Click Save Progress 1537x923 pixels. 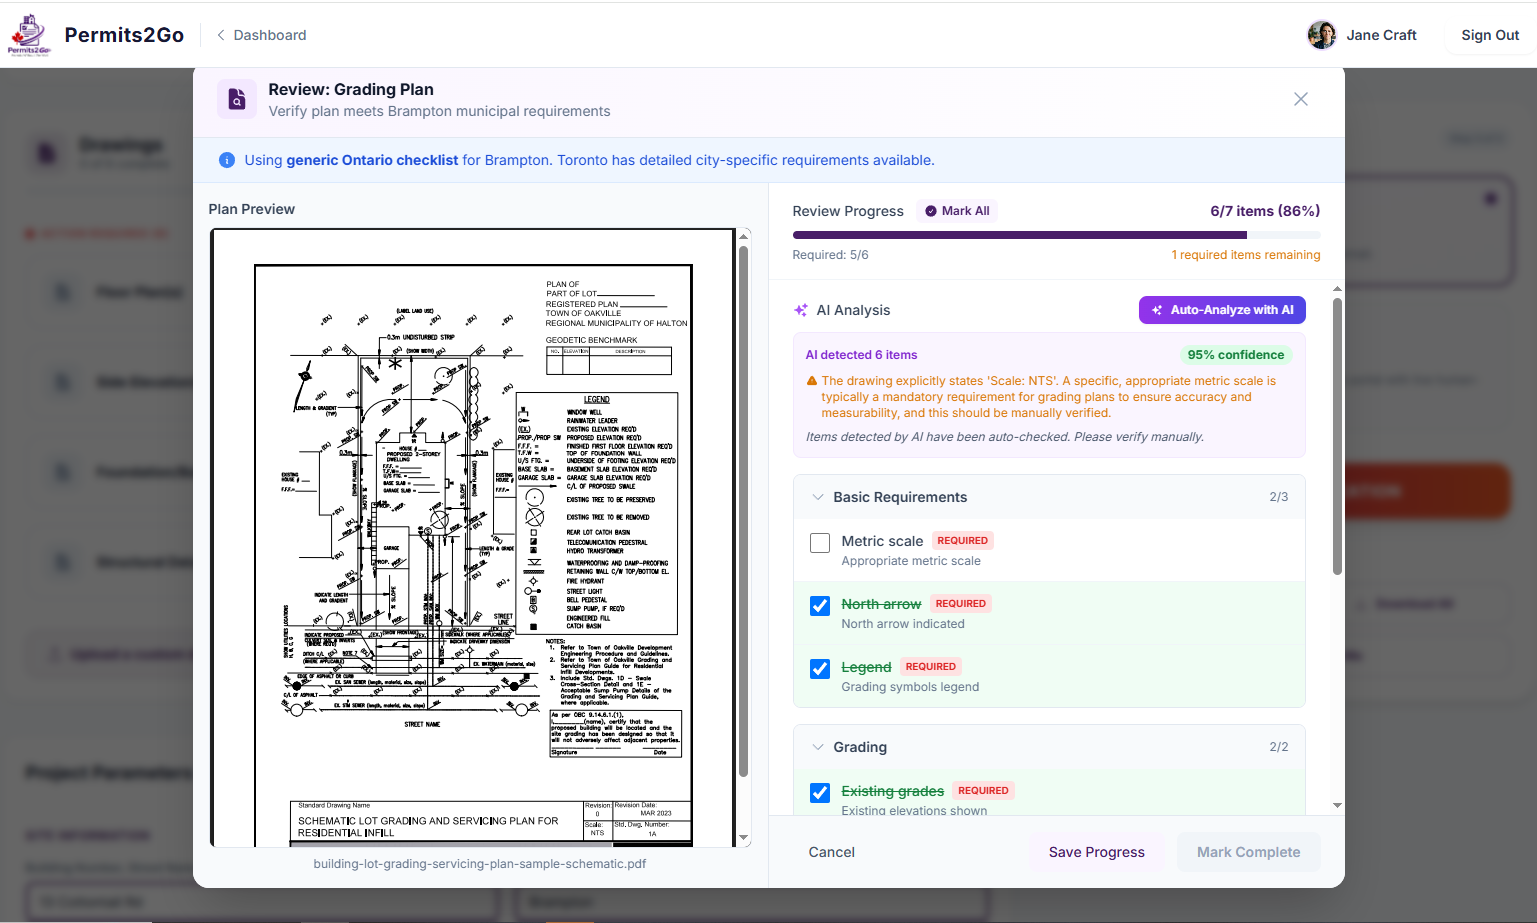(x=1097, y=852)
